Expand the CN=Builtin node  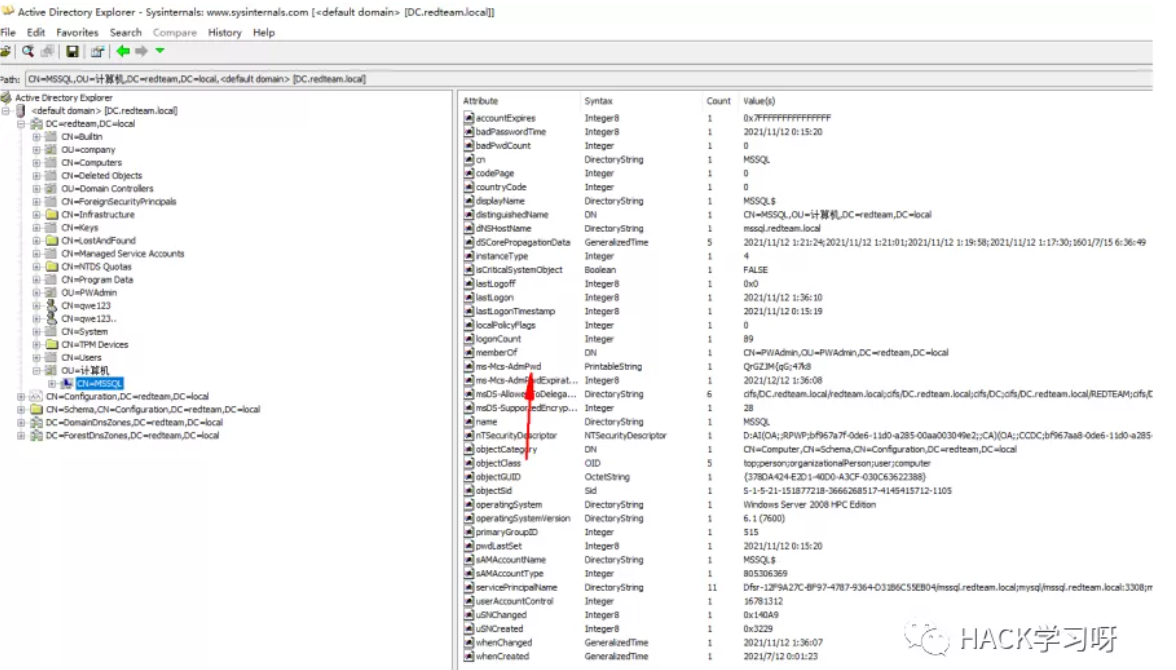point(36,137)
